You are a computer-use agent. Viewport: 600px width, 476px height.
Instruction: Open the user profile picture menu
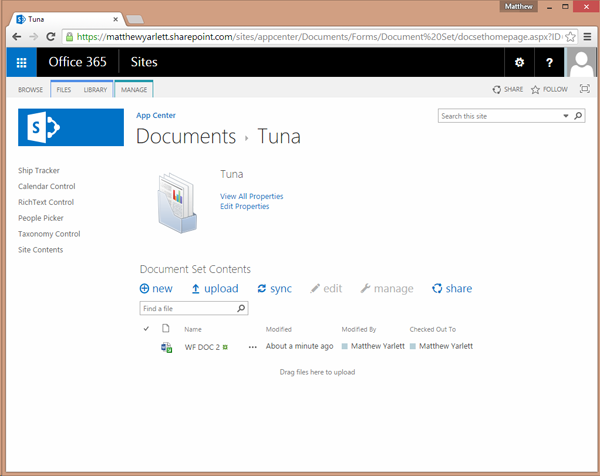pyautogui.click(x=581, y=62)
